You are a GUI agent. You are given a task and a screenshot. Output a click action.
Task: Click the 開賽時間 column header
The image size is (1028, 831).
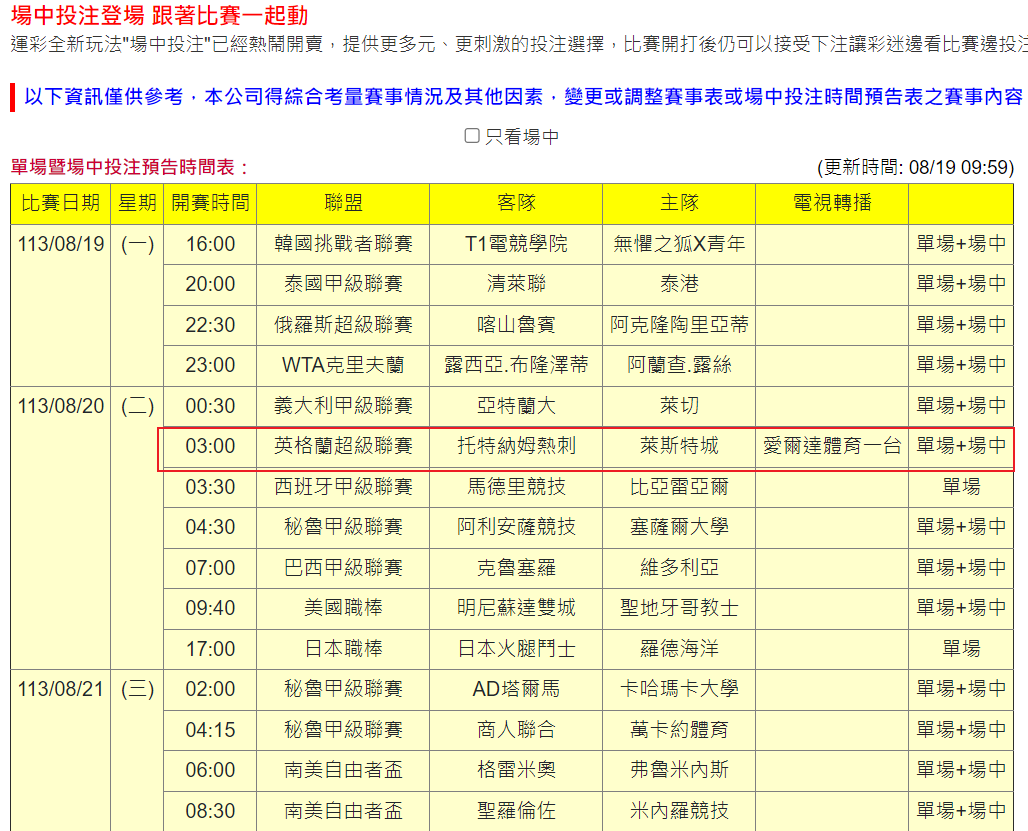click(210, 203)
